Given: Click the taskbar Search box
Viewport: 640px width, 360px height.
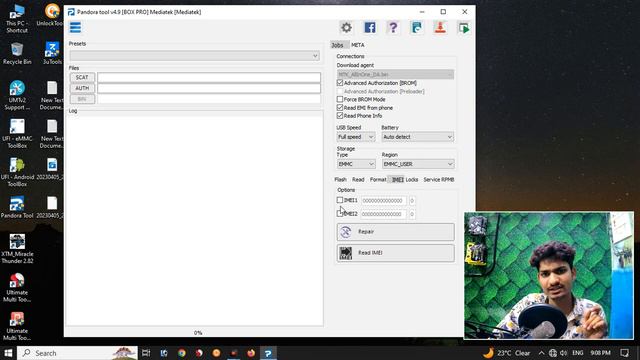Looking at the screenshot, I should [78, 353].
